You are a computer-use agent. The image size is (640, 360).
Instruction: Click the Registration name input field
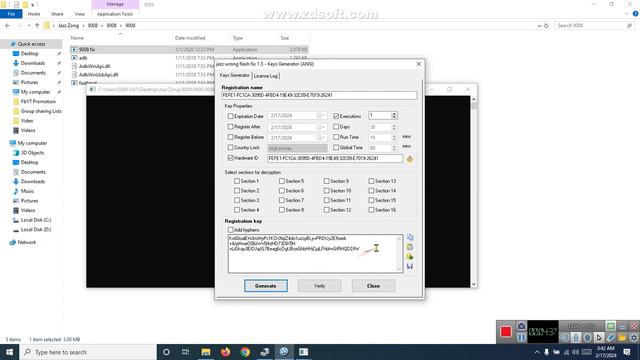319,95
